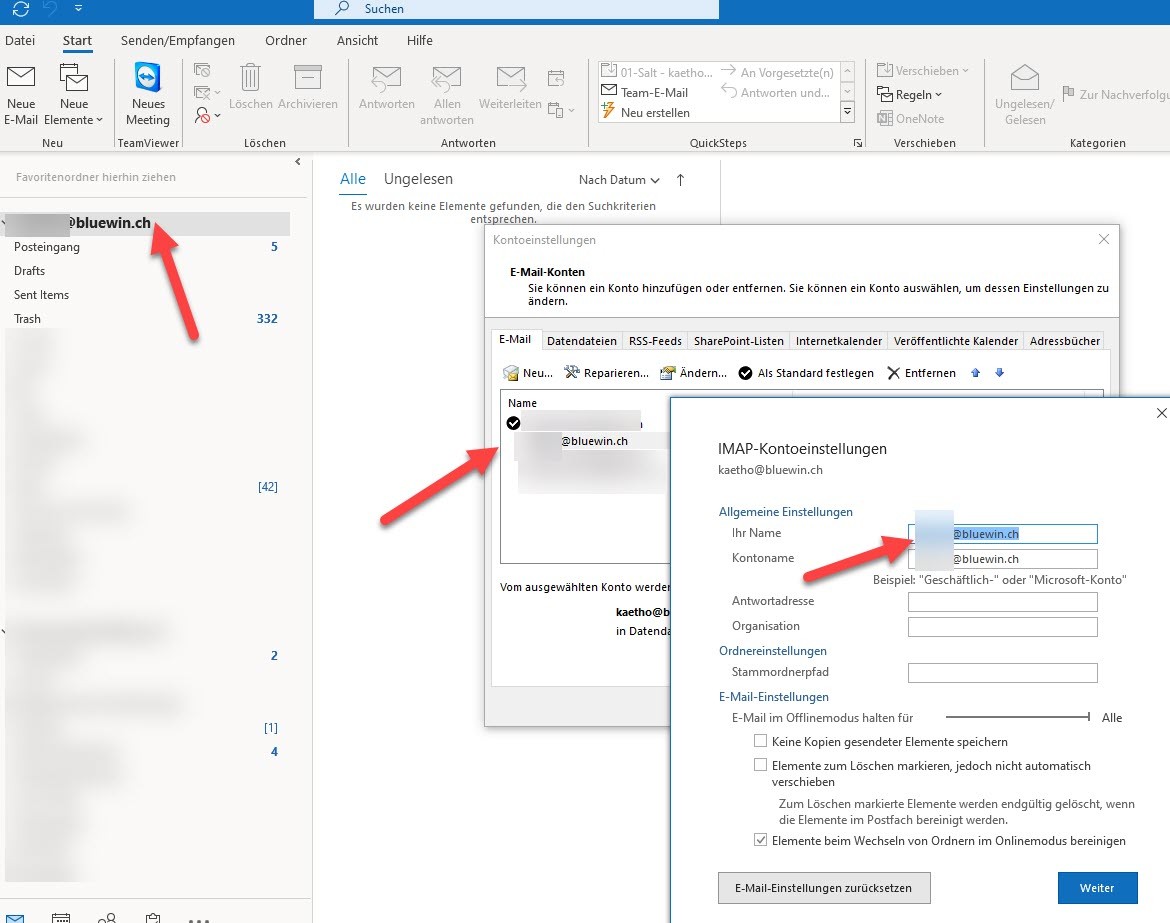The width and height of the screenshot is (1170, 923).
Task: Click the Weiter button
Action: point(1097,888)
